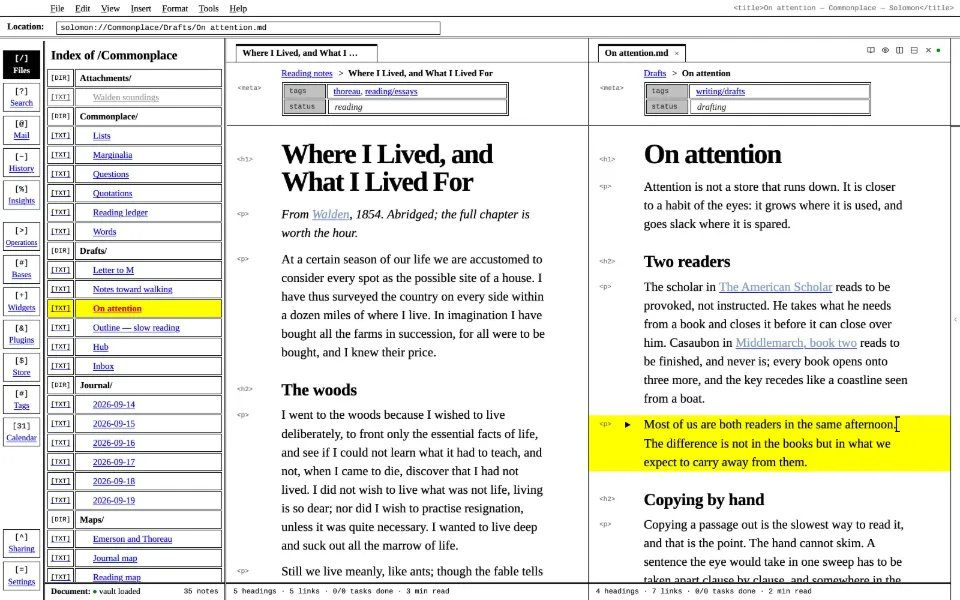Open the Files sidebar panel

21,64
